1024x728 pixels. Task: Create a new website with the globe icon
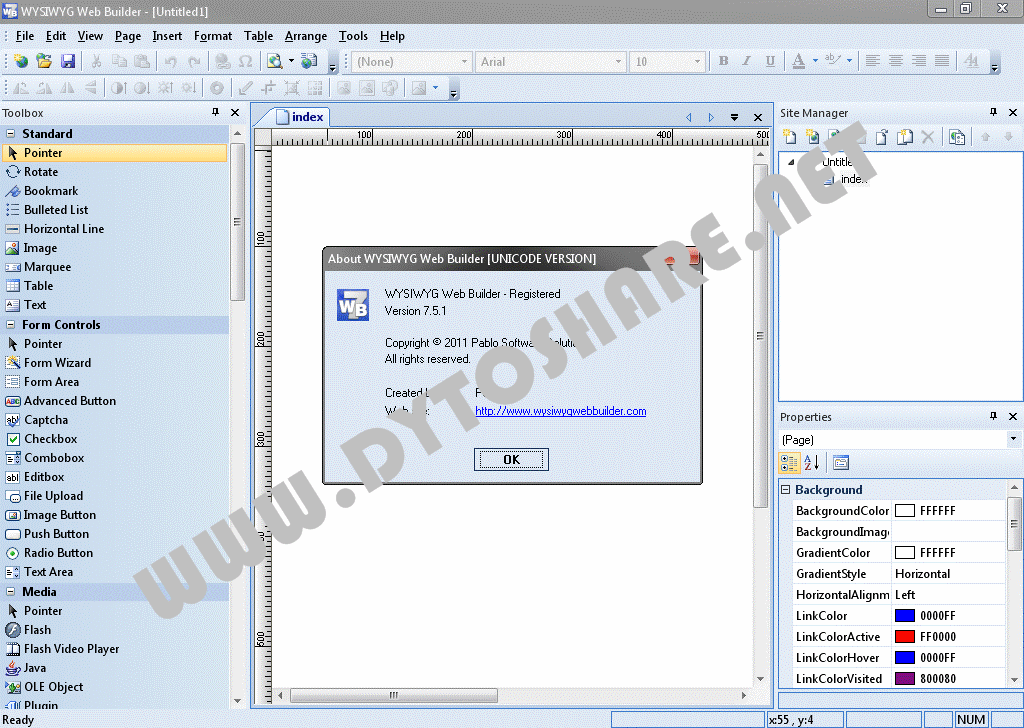21,61
